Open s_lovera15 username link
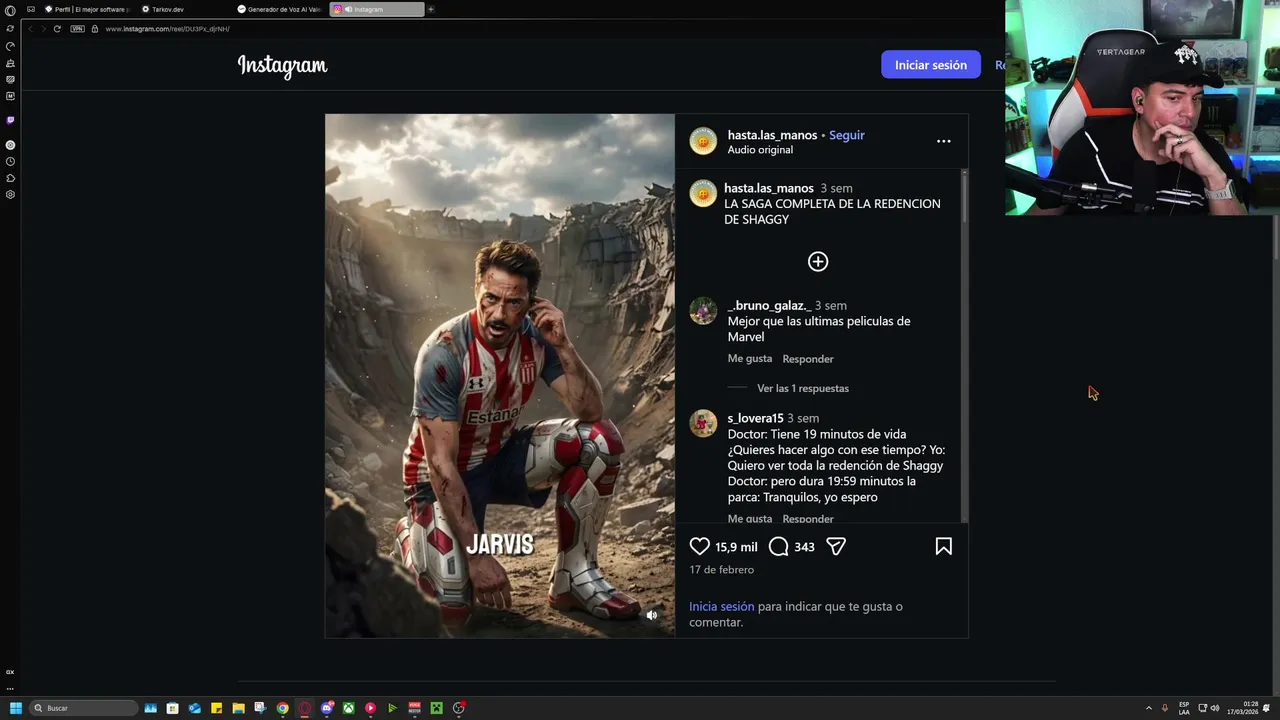Viewport: 1280px width, 720px height. pyautogui.click(x=755, y=418)
